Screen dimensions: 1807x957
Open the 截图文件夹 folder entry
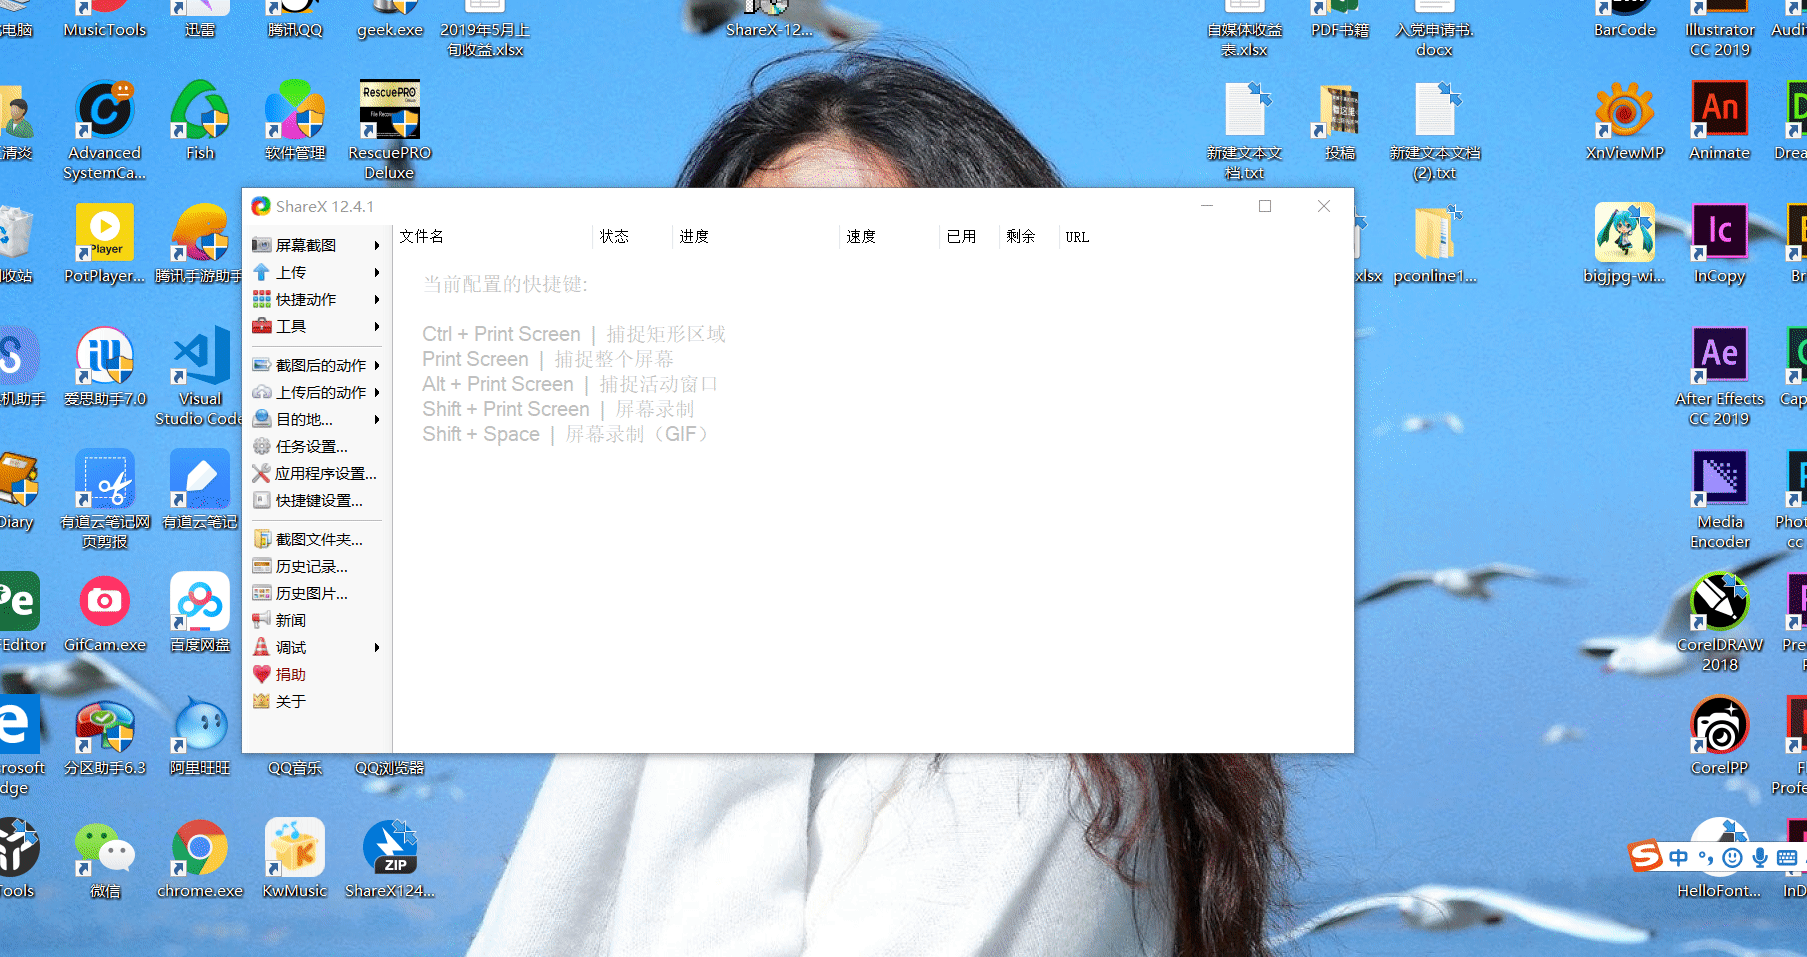(318, 539)
